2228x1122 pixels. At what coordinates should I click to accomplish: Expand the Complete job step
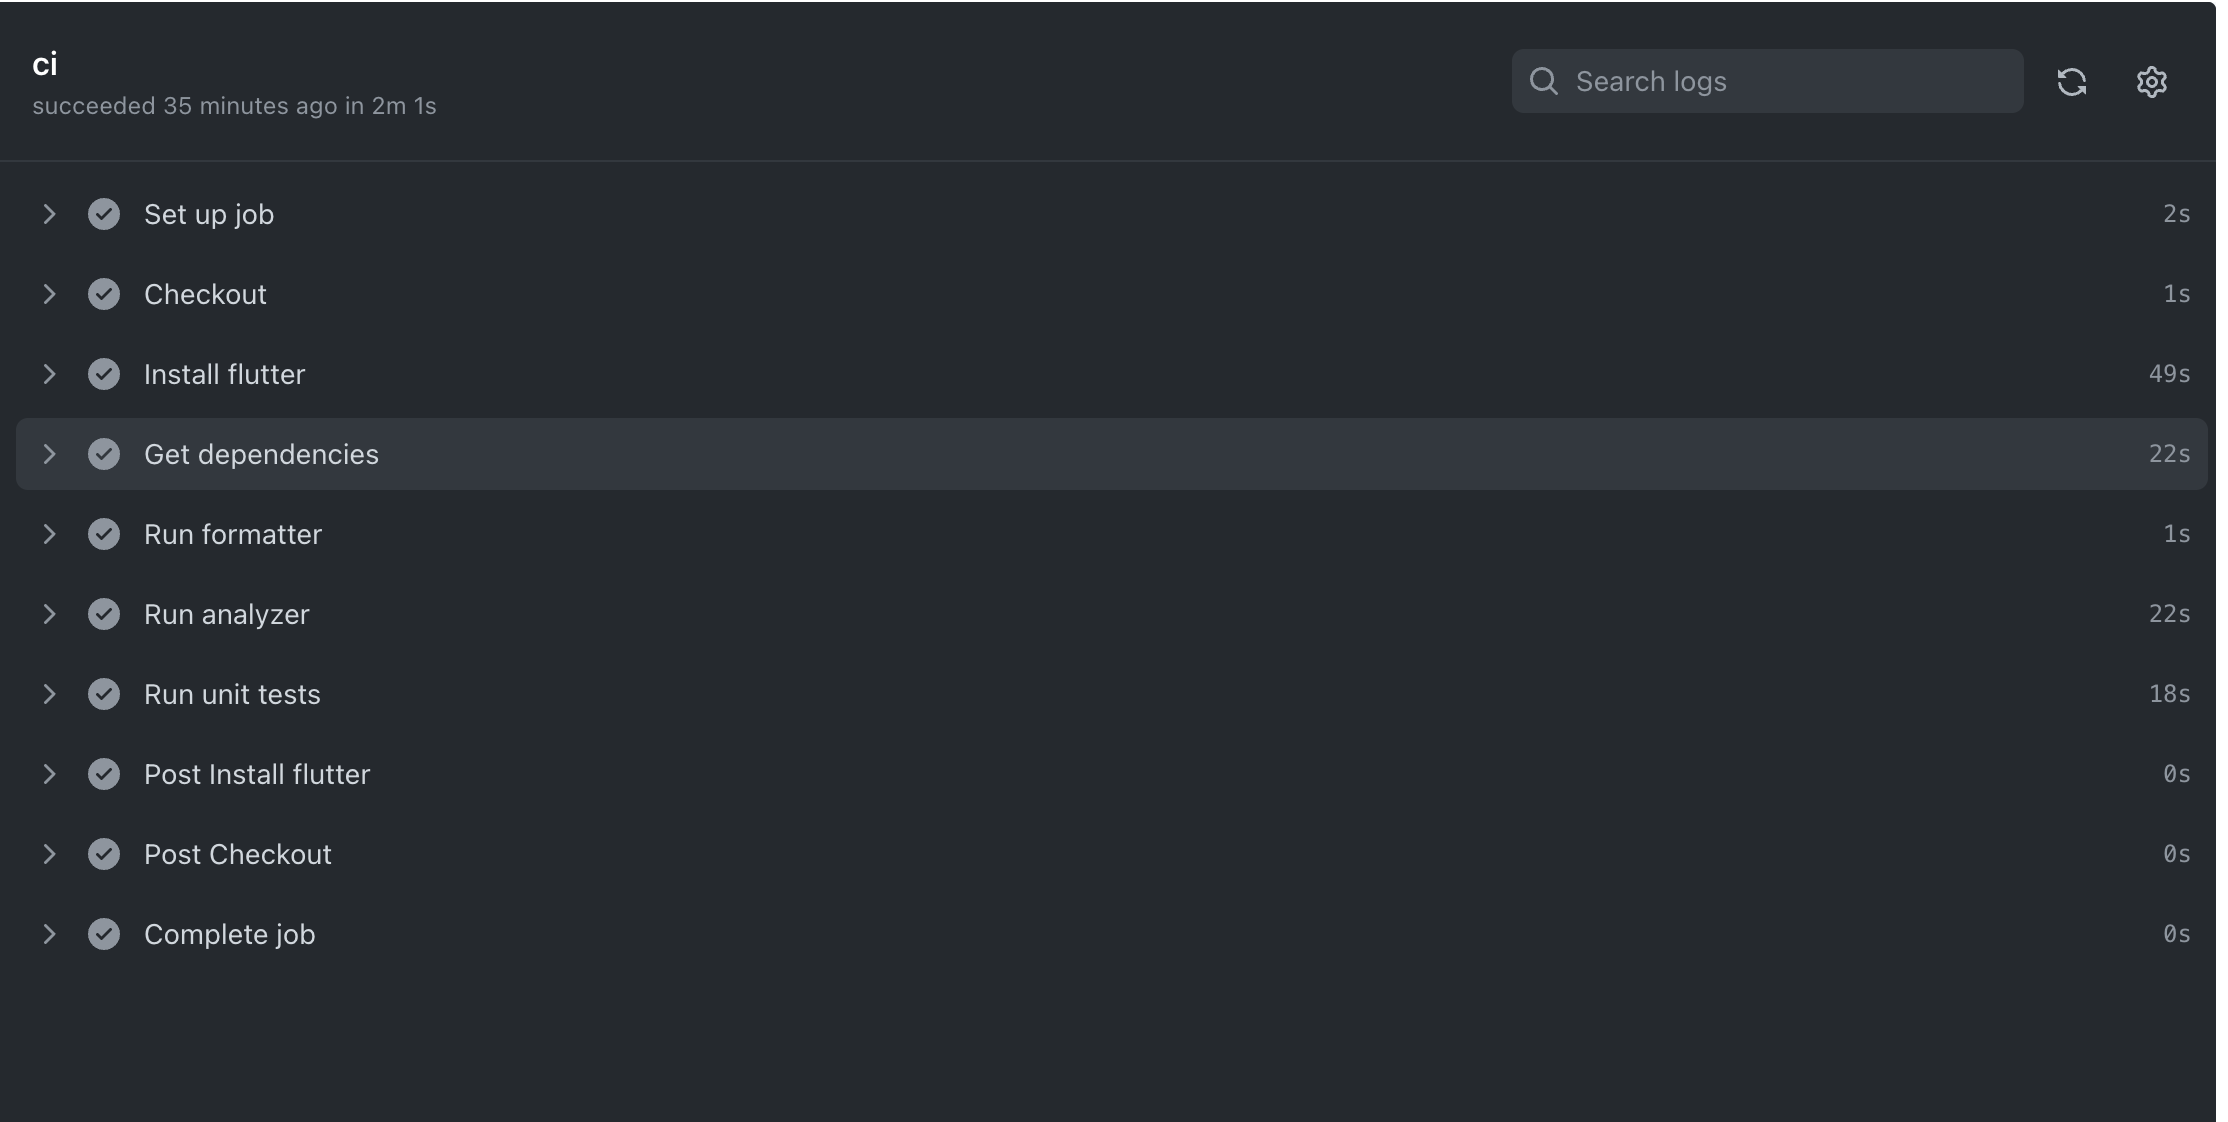[50, 934]
